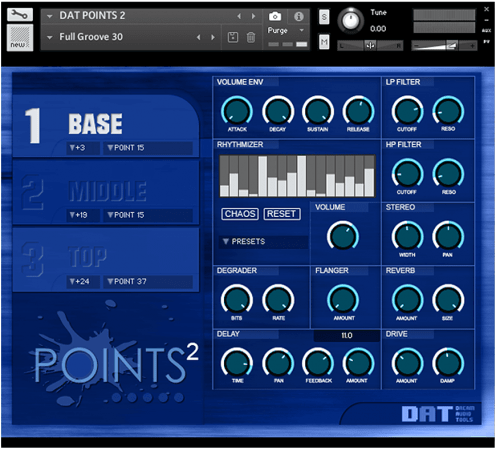Go to previous instrument arrow beside DAT POINTS 2
Viewport: 496px width, 450px height.
(x=239, y=16)
